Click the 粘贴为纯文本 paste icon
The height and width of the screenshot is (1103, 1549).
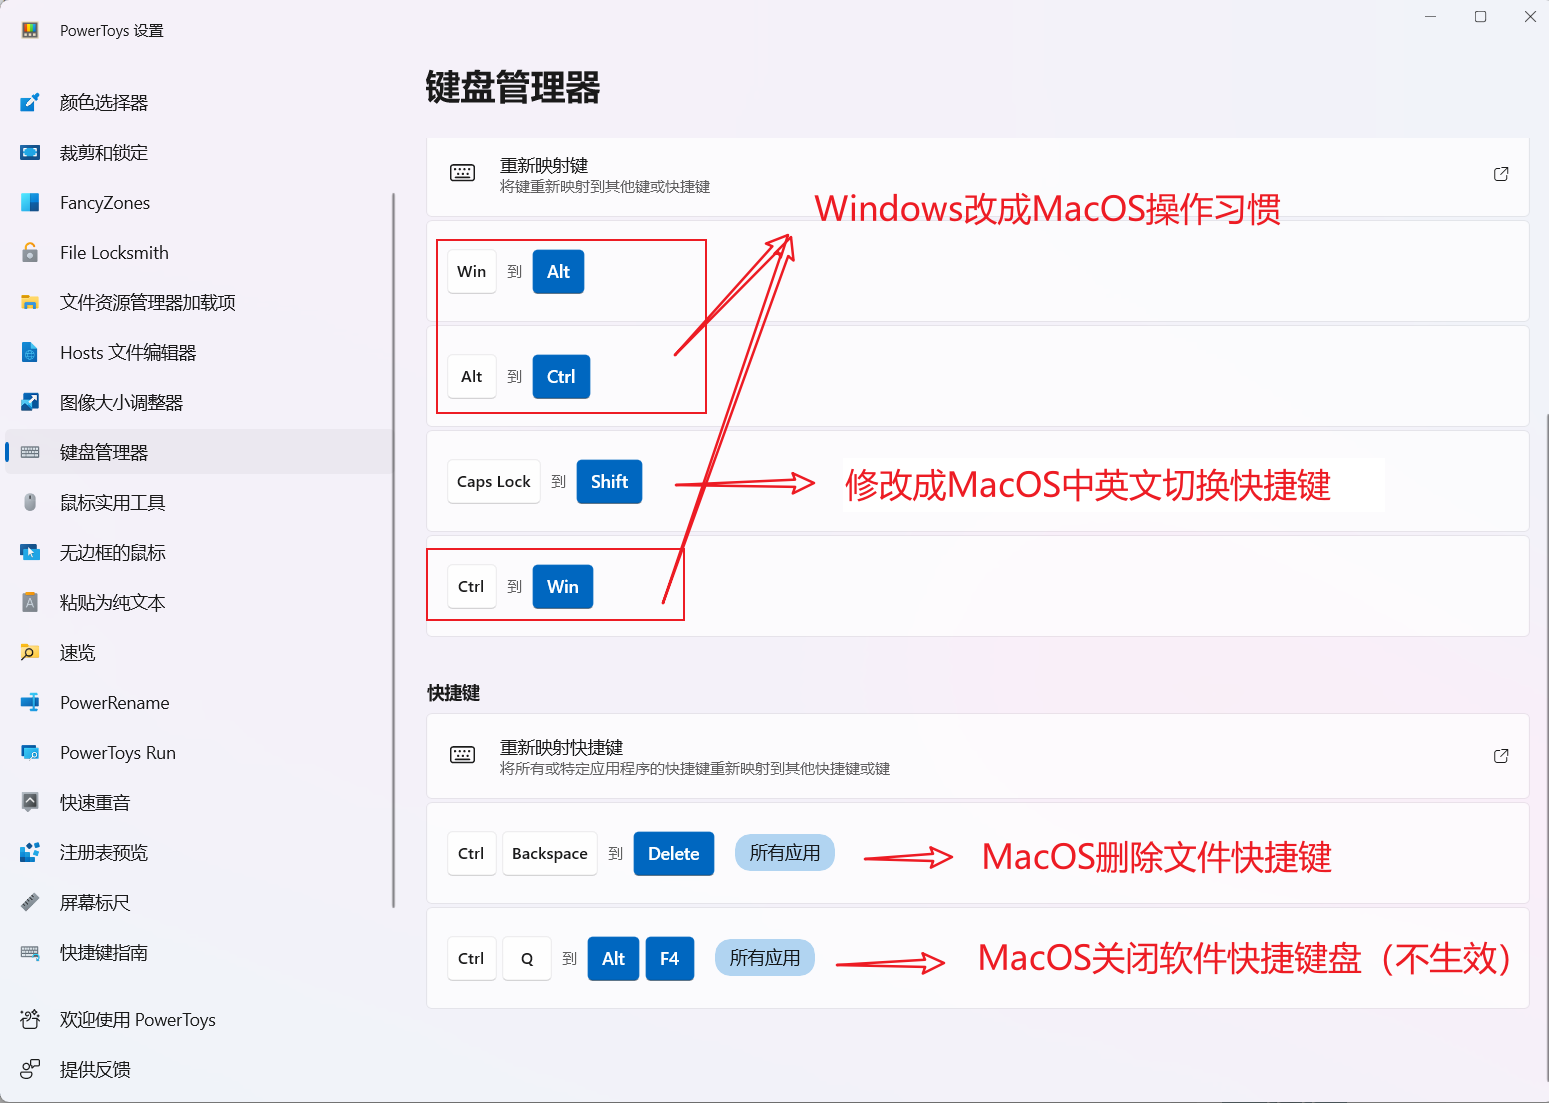(30, 602)
